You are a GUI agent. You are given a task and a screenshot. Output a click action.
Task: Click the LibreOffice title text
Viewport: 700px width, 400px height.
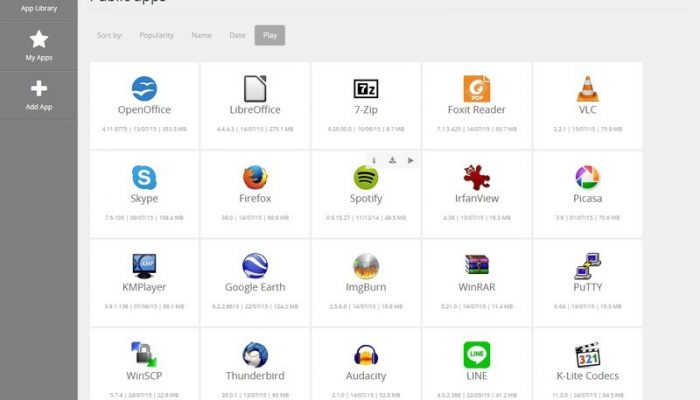pyautogui.click(x=255, y=110)
